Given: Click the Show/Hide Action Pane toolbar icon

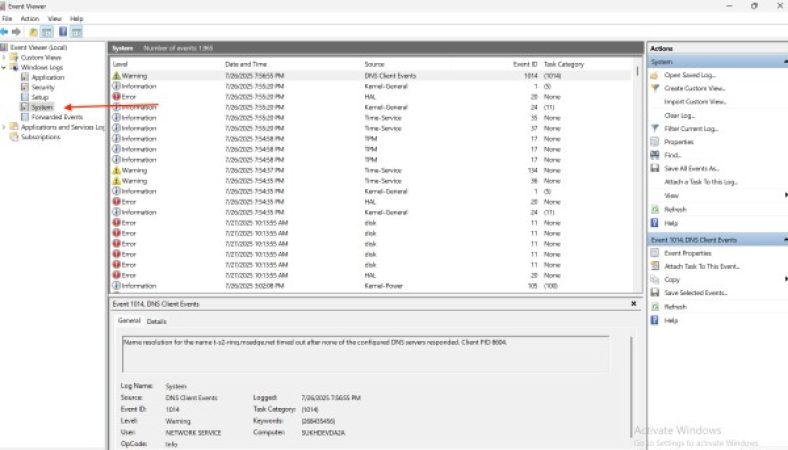Looking at the screenshot, I should (76, 32).
